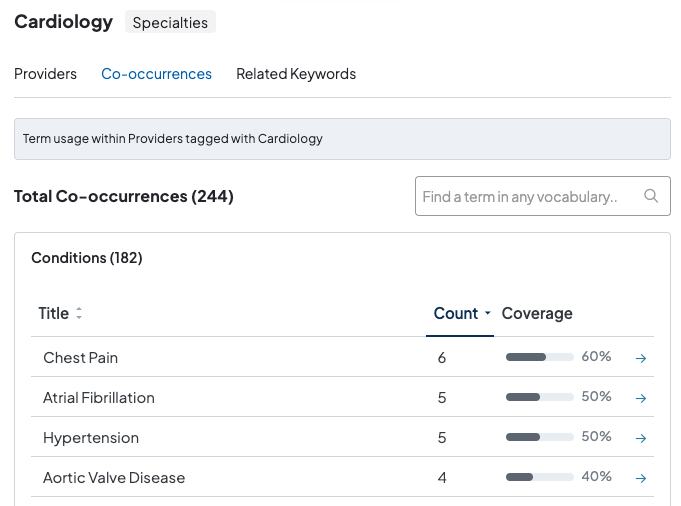Click the Atrial Fibrillation row title
The height and width of the screenshot is (506, 681).
click(x=99, y=397)
